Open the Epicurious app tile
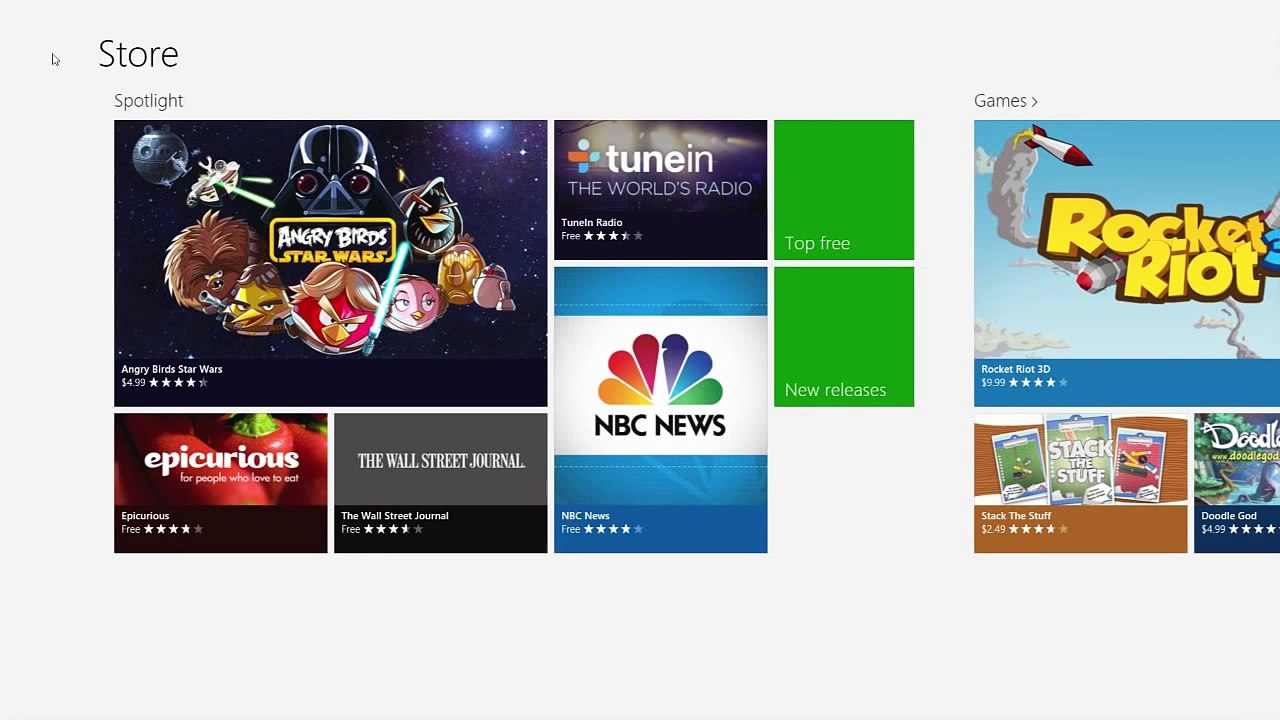The image size is (1280, 720). [x=221, y=483]
